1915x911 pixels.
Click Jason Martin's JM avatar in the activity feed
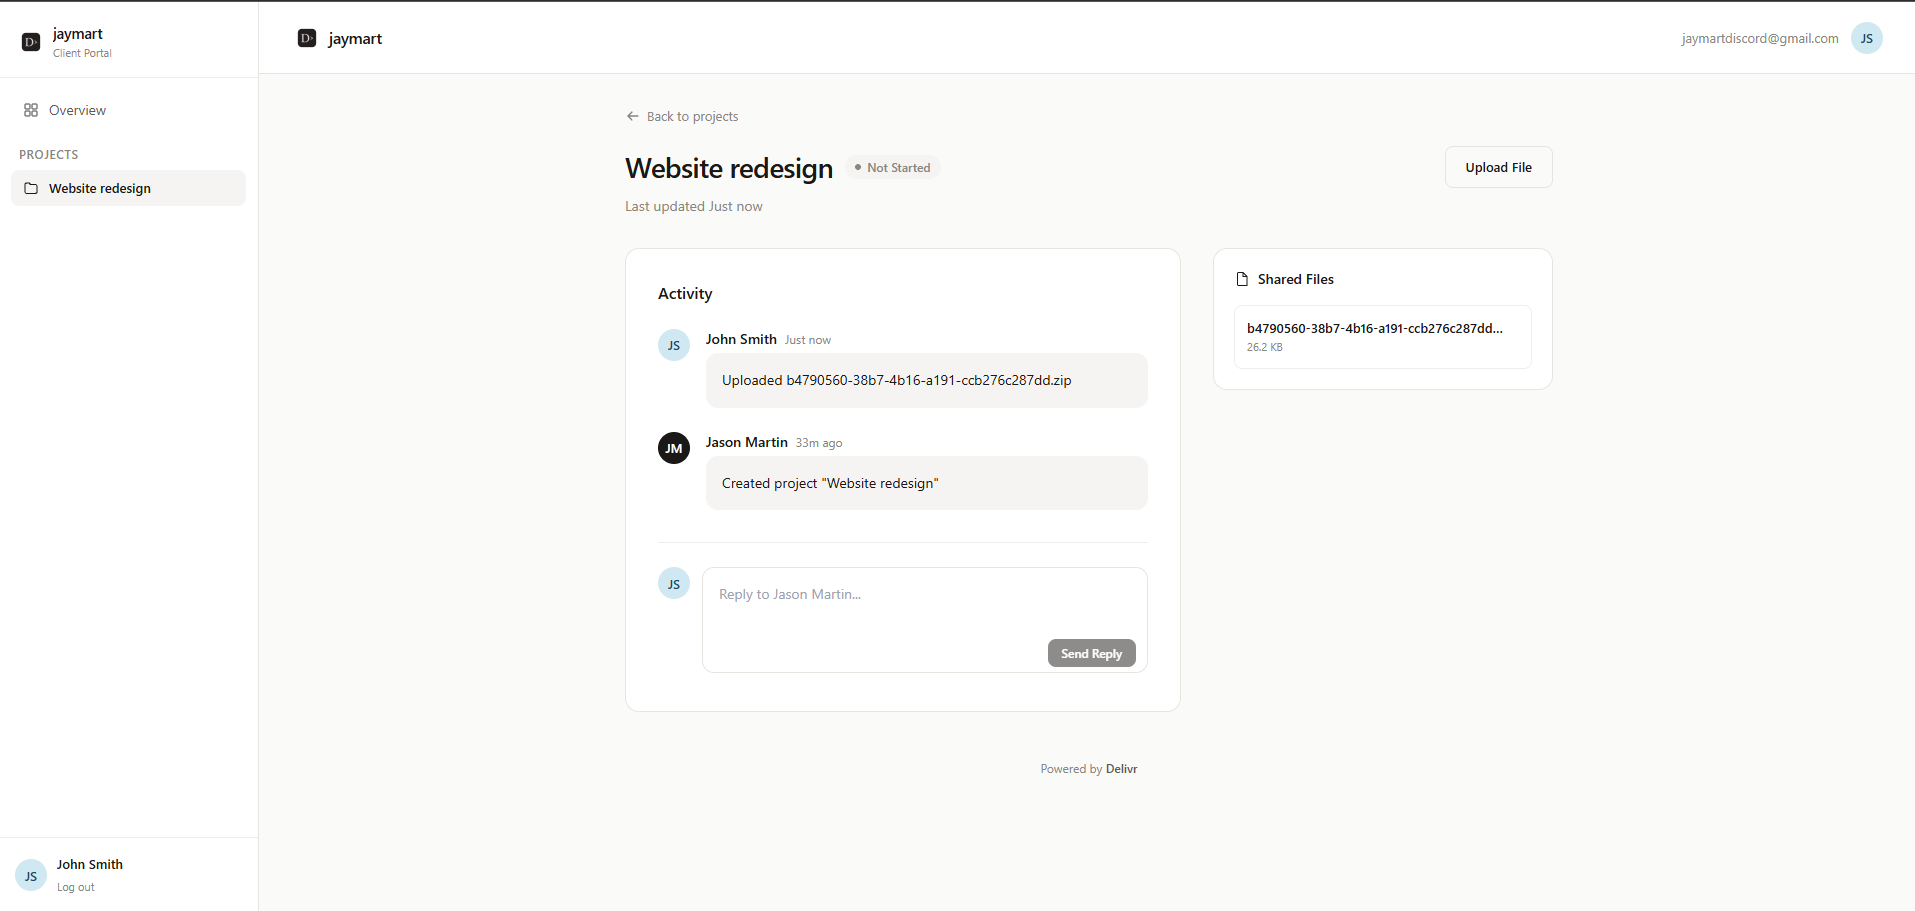(673, 448)
